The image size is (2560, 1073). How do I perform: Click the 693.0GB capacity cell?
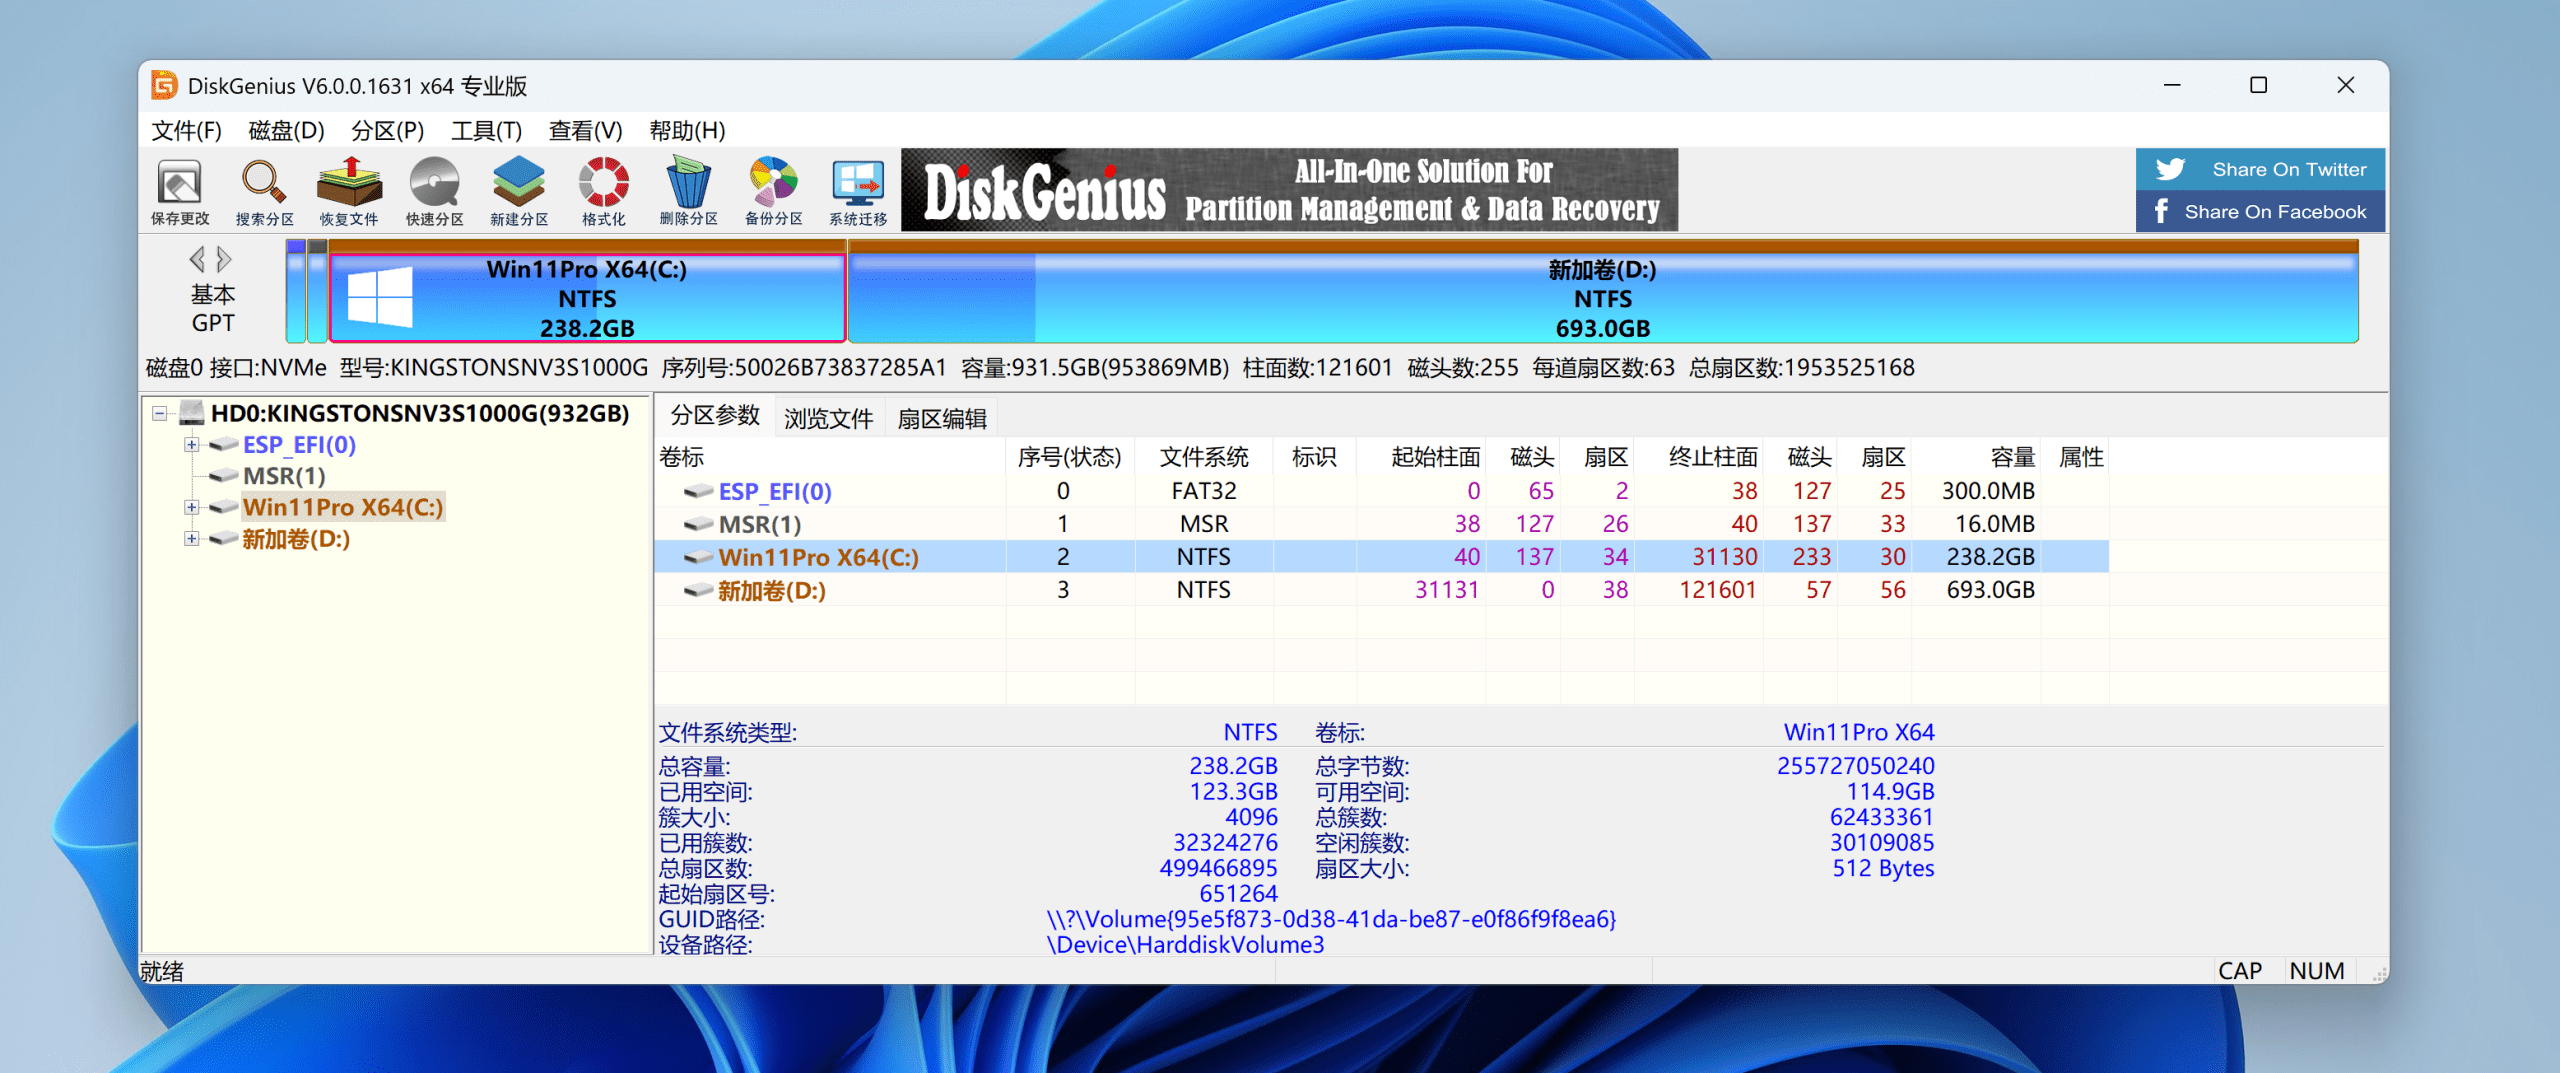tap(1990, 590)
